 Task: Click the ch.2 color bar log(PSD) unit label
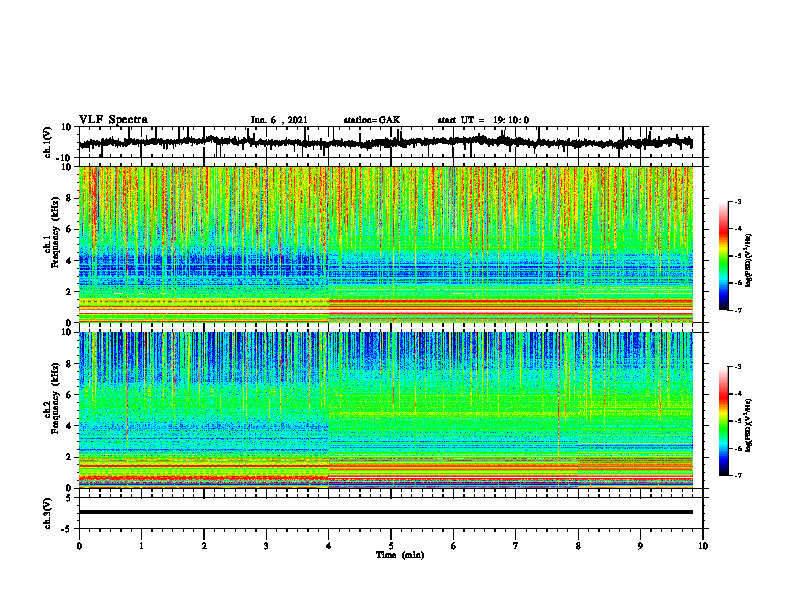click(x=749, y=424)
